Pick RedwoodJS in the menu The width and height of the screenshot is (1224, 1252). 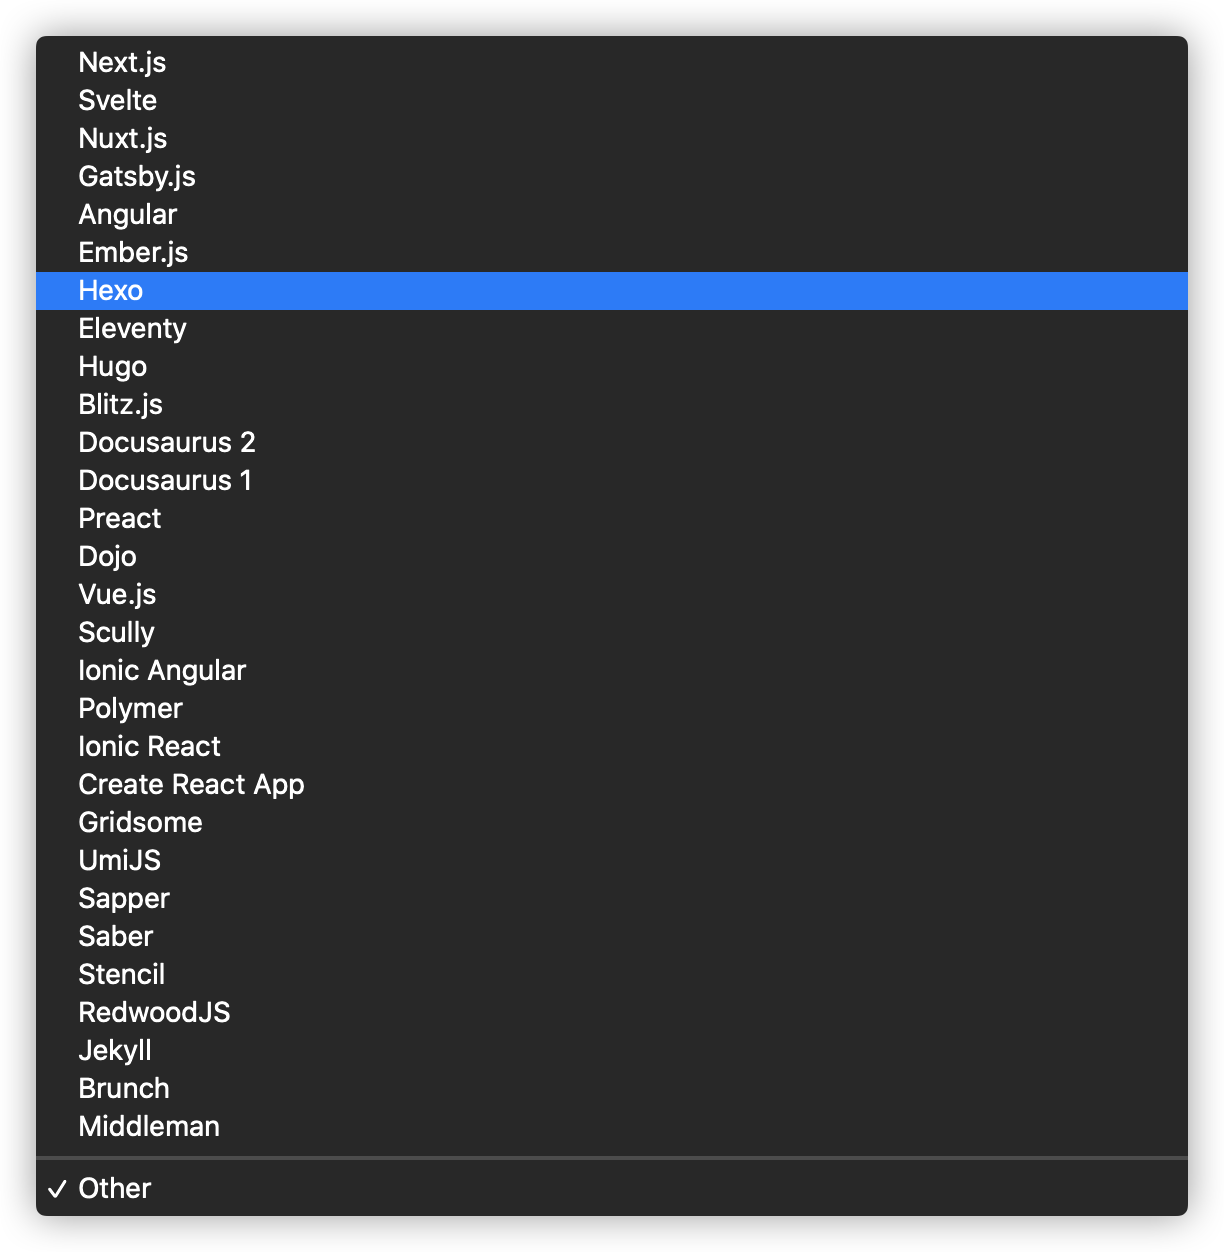154,1013
